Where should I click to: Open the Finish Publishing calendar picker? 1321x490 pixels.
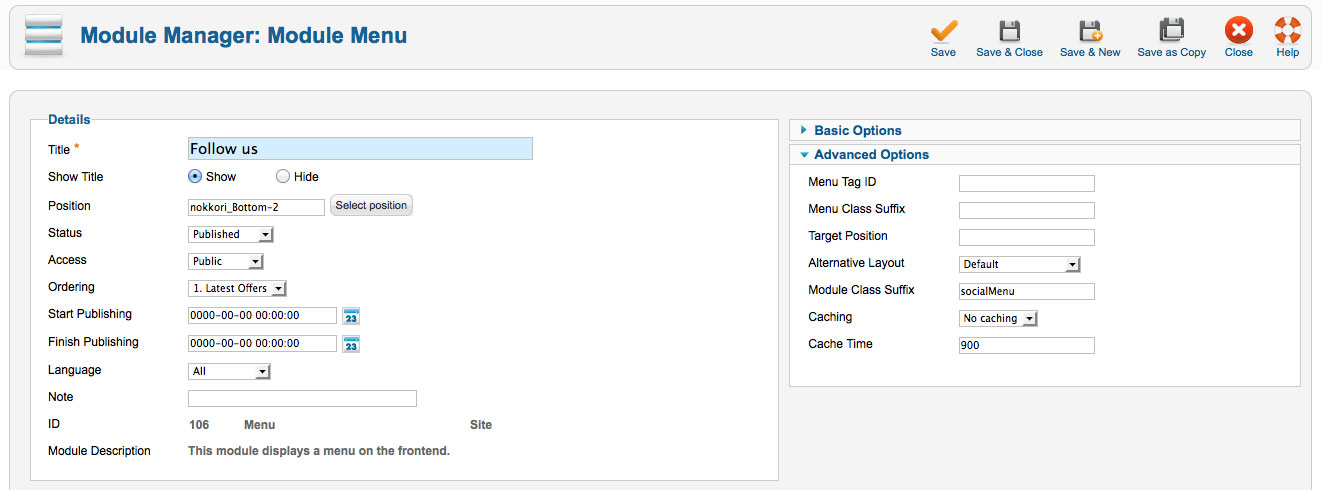click(351, 344)
